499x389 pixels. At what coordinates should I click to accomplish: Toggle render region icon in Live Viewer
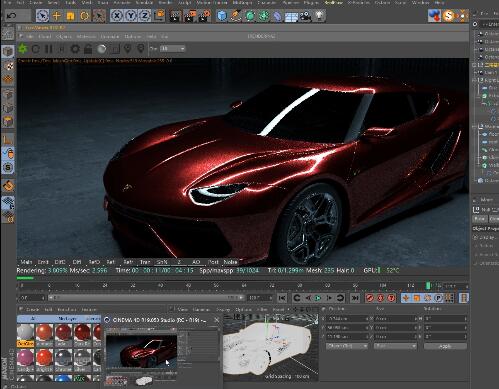click(115, 49)
